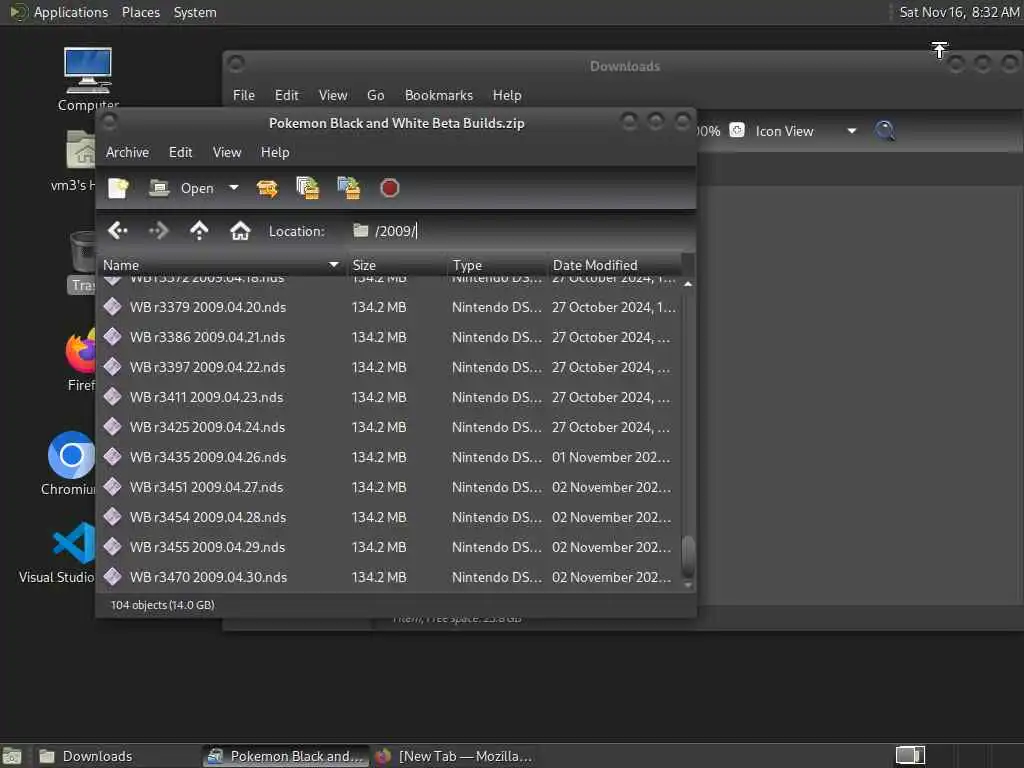
Task: Open the Archive menu
Action: pyautogui.click(x=127, y=152)
